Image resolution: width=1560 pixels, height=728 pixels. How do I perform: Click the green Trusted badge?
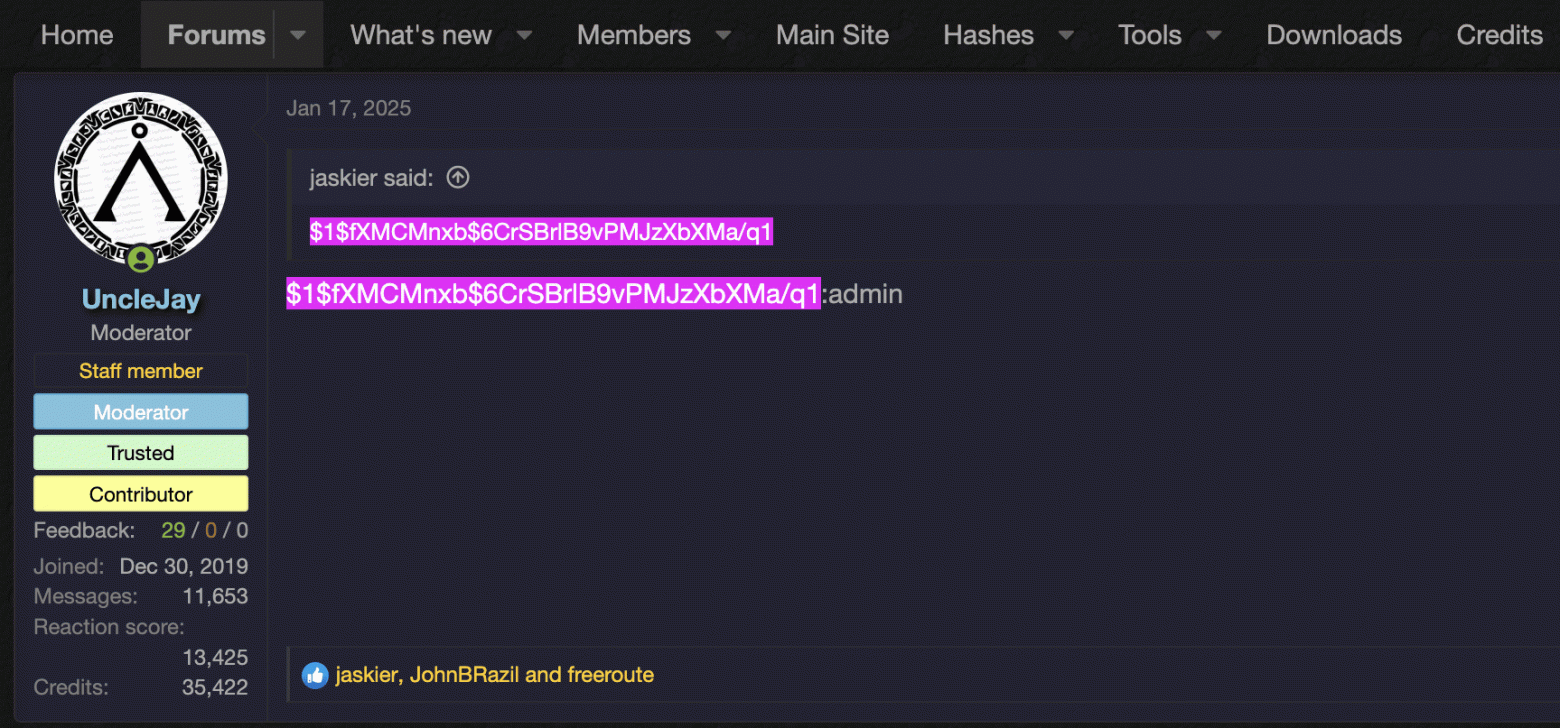(141, 453)
